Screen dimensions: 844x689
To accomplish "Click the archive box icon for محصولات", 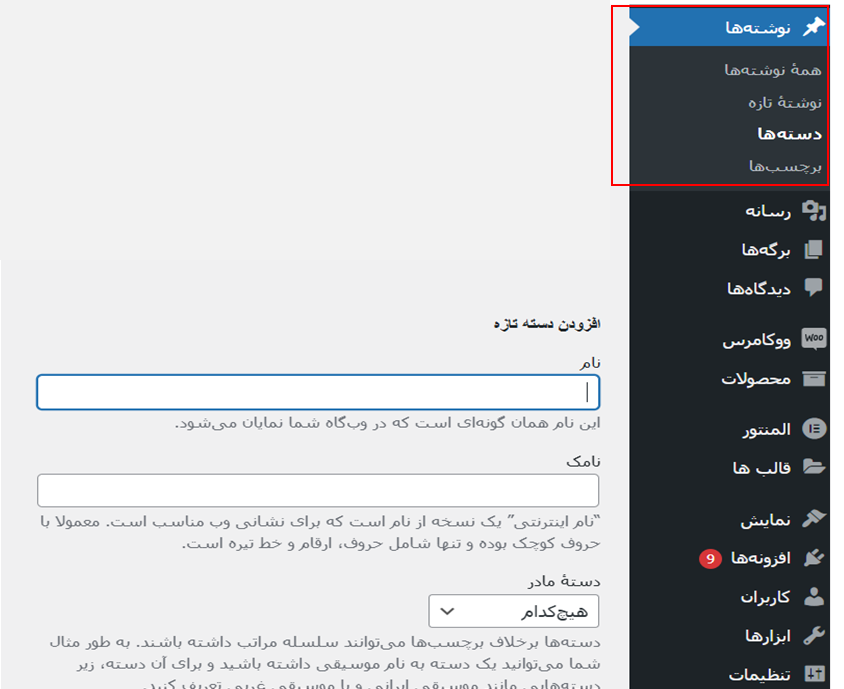I will pos(814,379).
